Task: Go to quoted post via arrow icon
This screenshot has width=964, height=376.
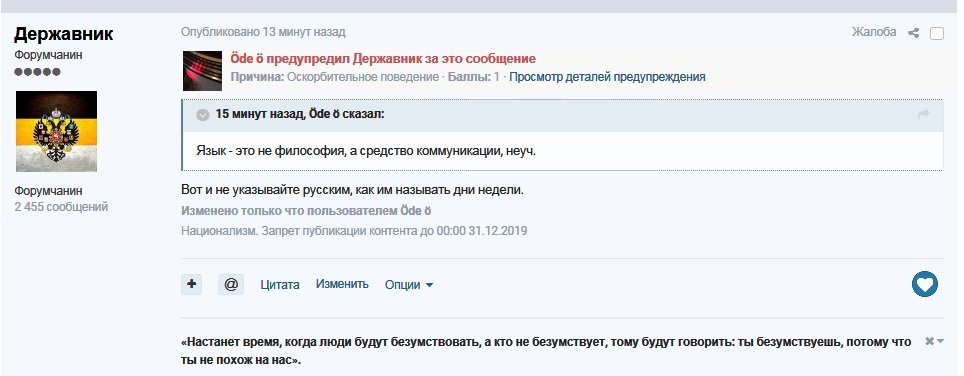Action: tap(923, 114)
